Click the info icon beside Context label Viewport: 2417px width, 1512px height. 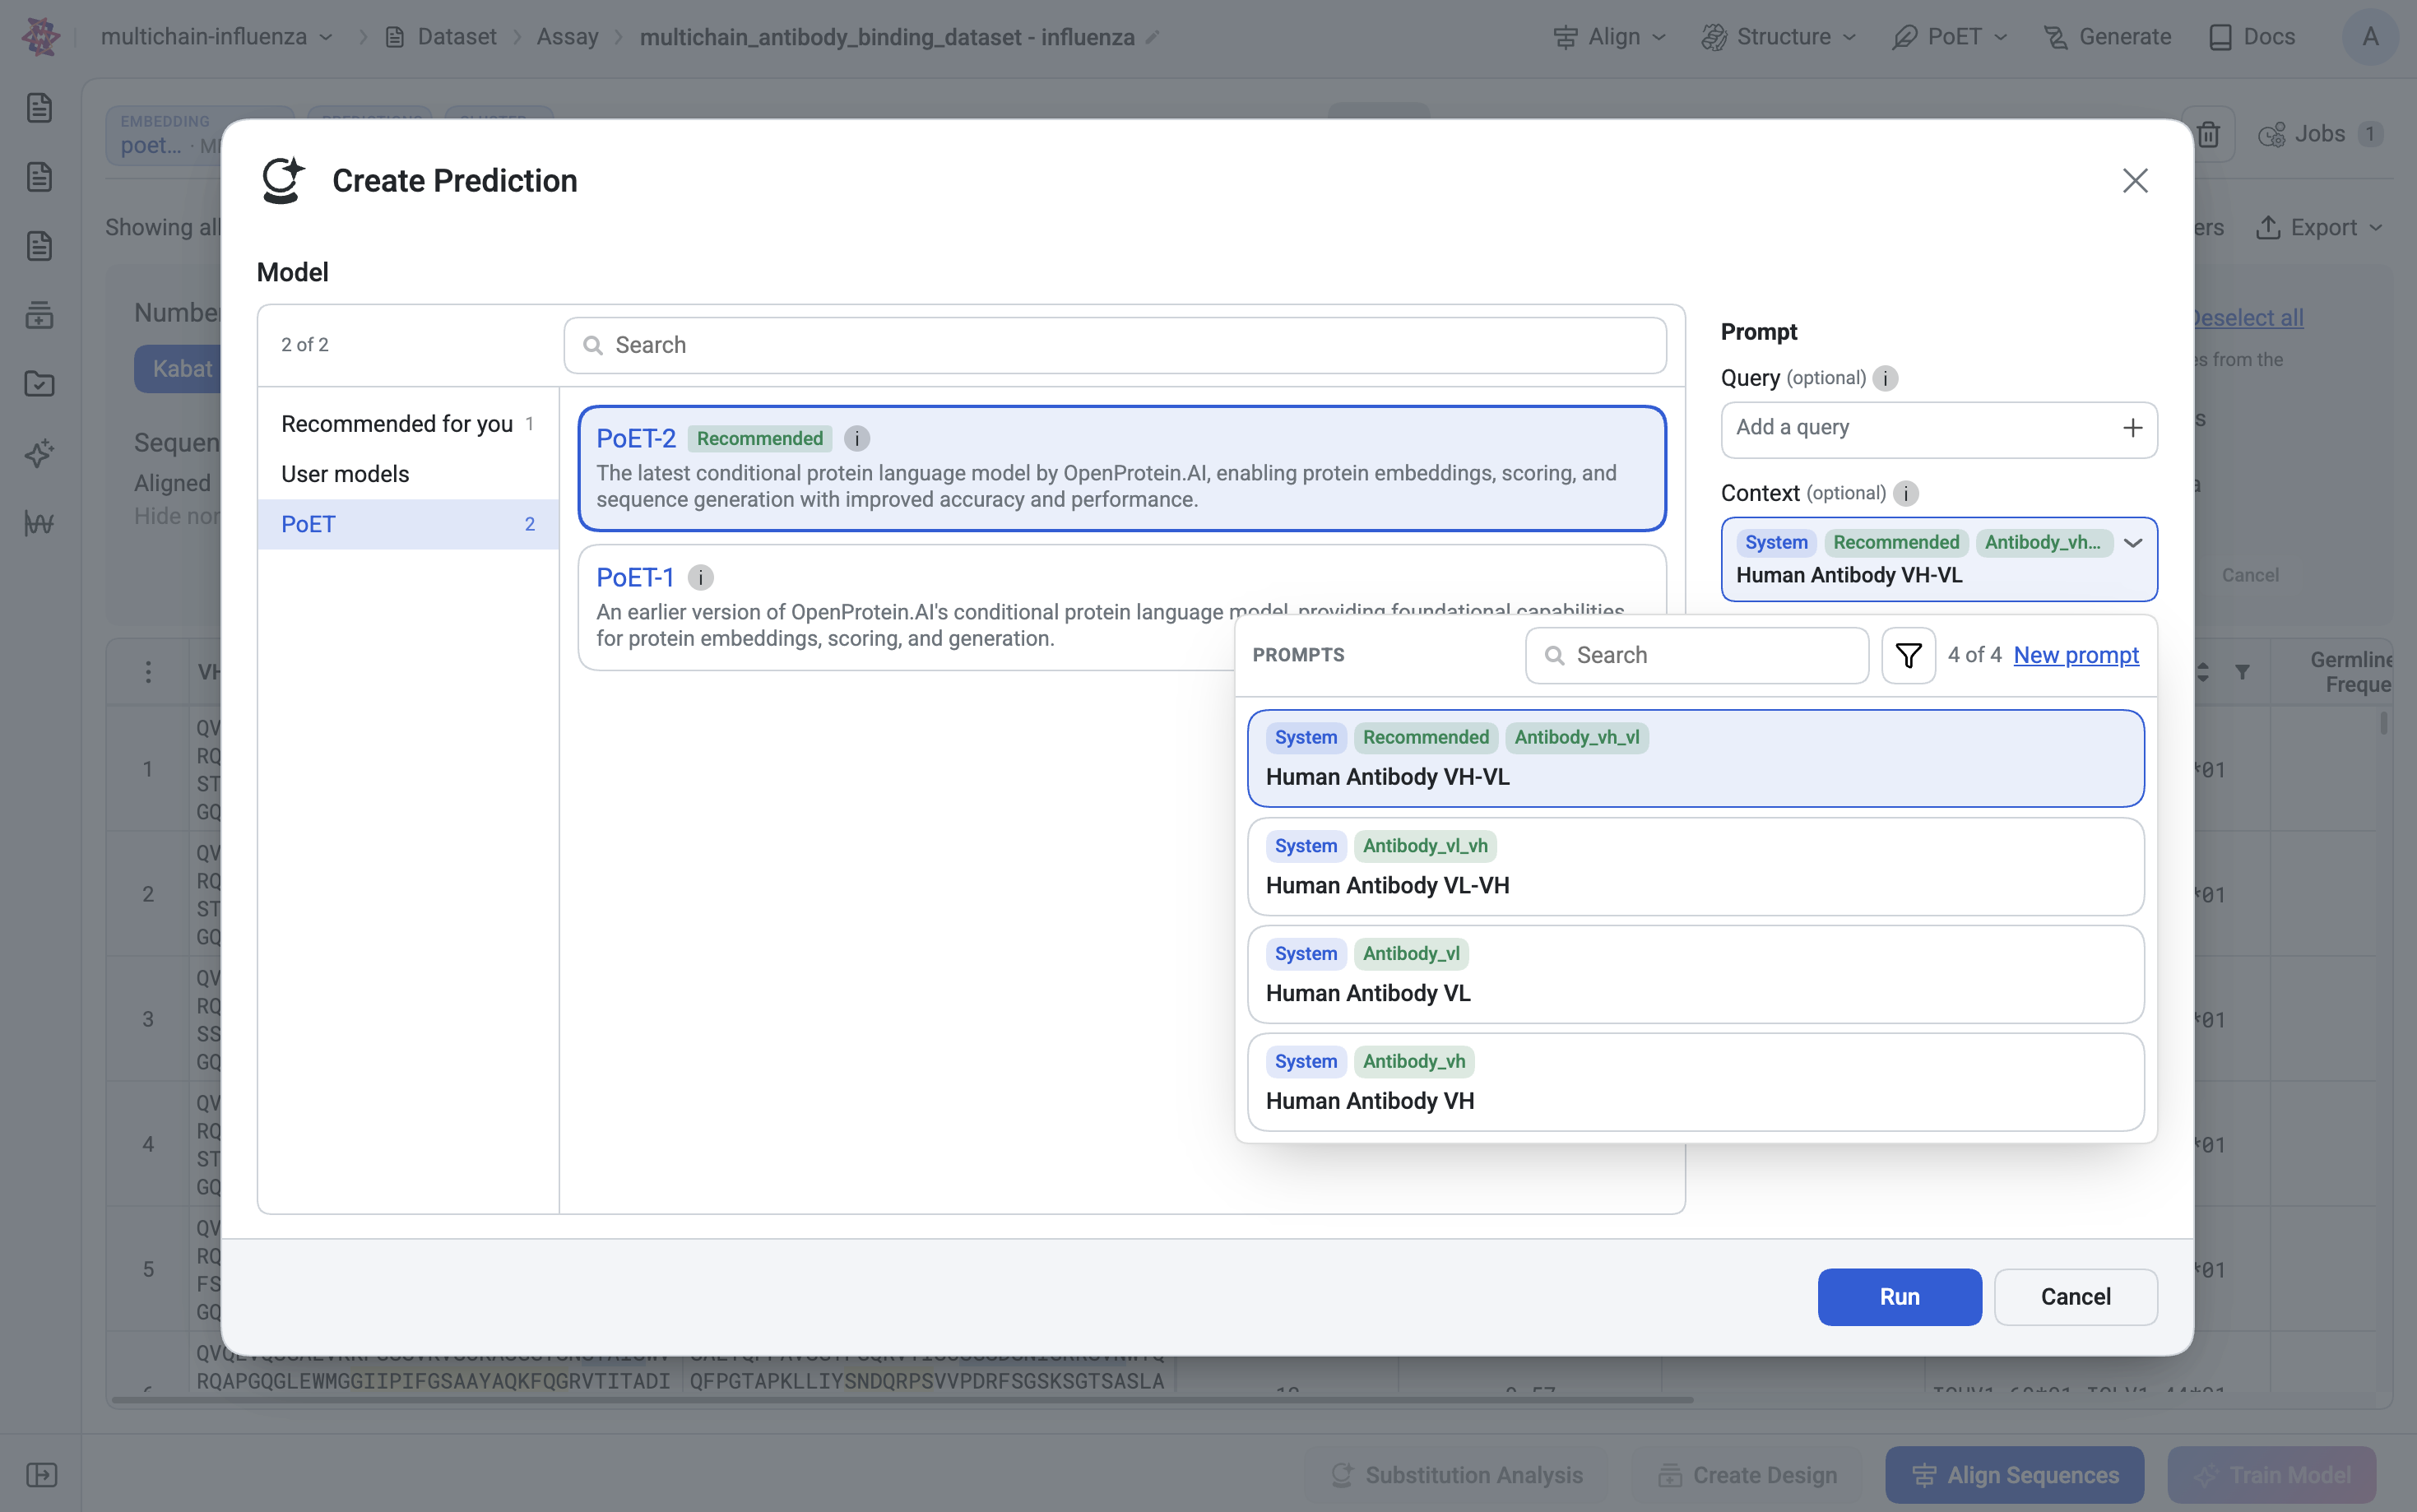[1906, 493]
